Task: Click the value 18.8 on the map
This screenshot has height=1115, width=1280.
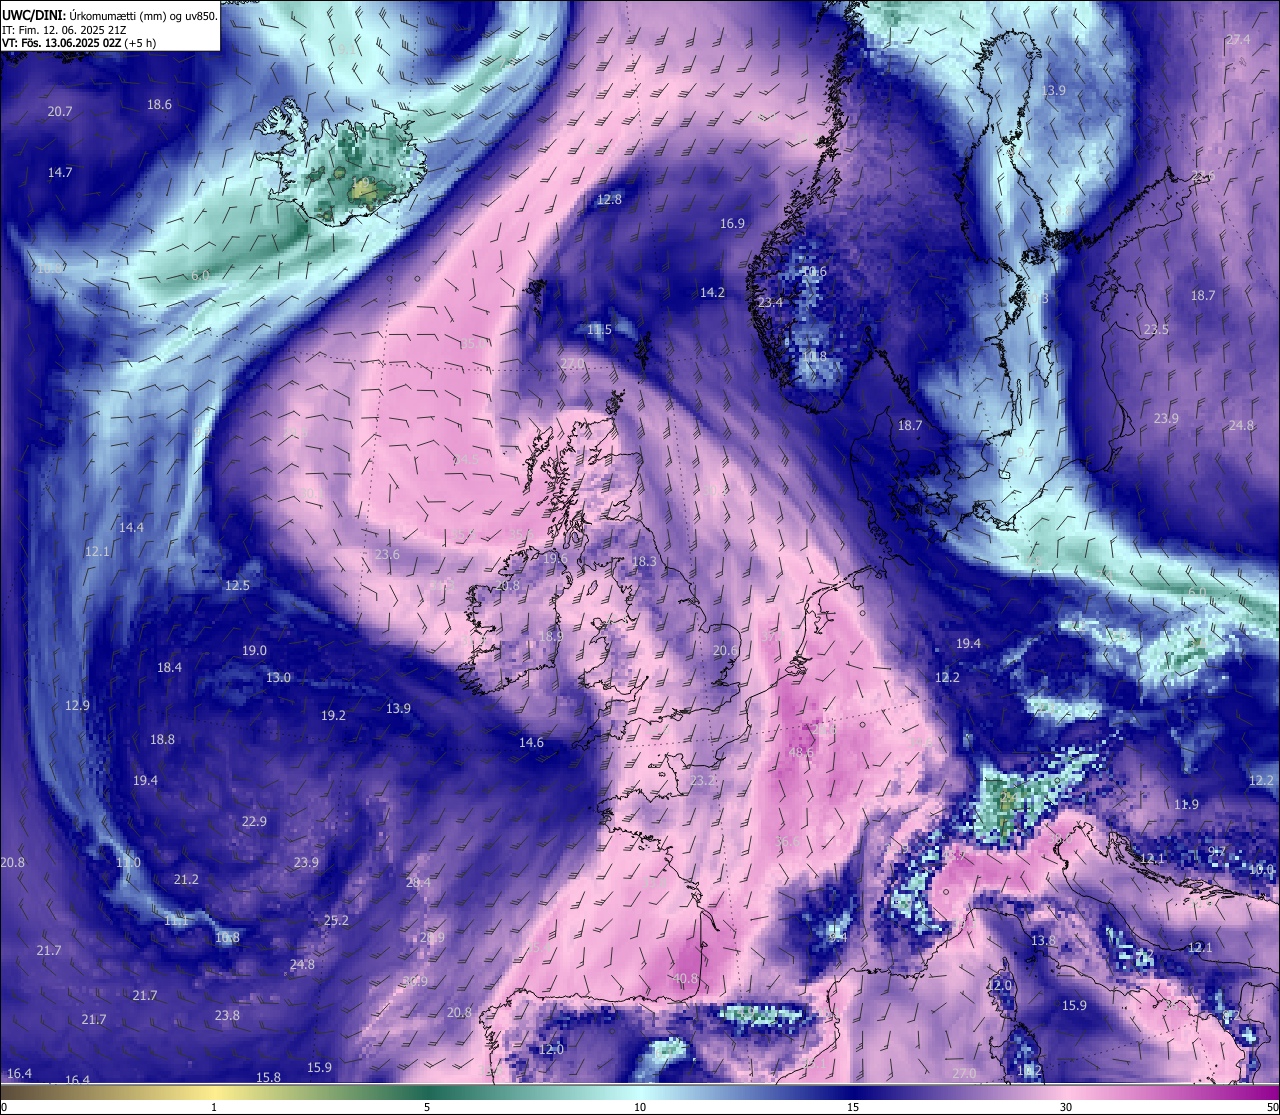Action: 162,739
